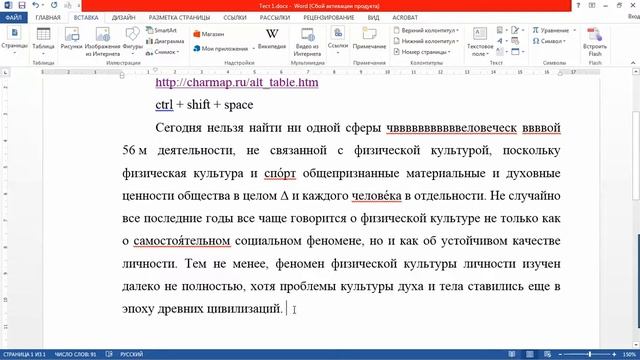Click the Википедия (Wikipedia) add-in

coord(272,39)
